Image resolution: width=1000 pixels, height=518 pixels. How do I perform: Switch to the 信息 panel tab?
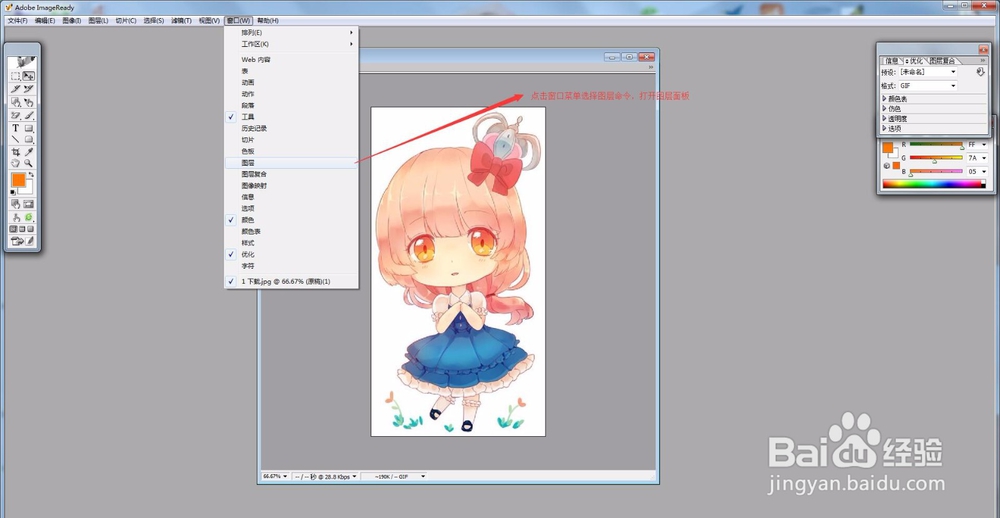[x=892, y=61]
